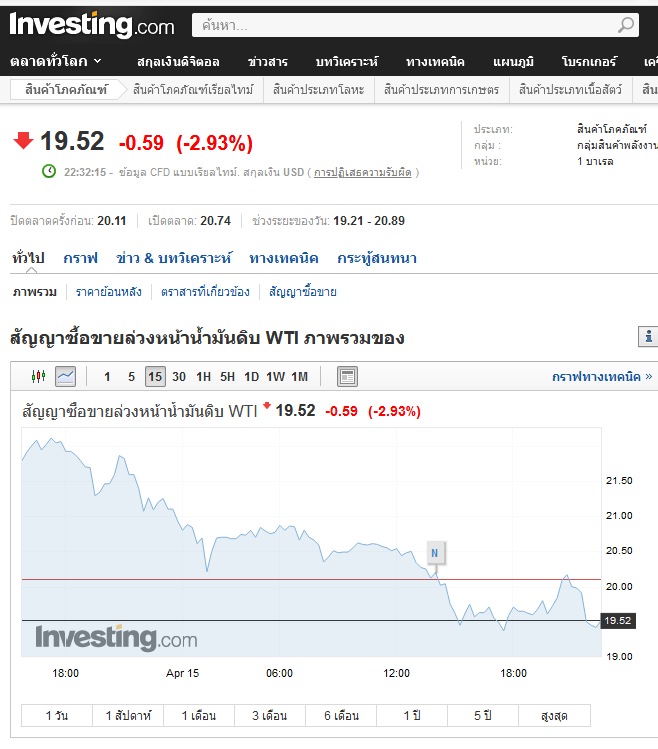Click the green clock icon

coord(49,171)
